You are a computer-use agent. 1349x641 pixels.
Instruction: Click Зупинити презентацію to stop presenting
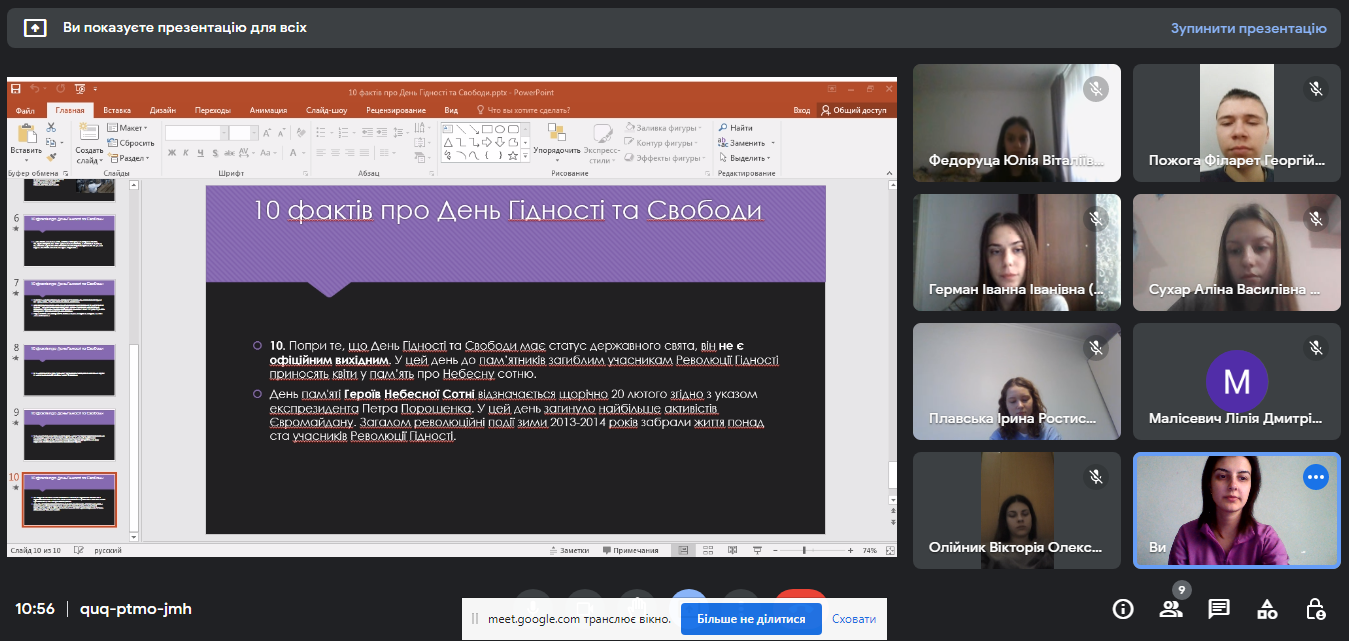click(x=1249, y=28)
